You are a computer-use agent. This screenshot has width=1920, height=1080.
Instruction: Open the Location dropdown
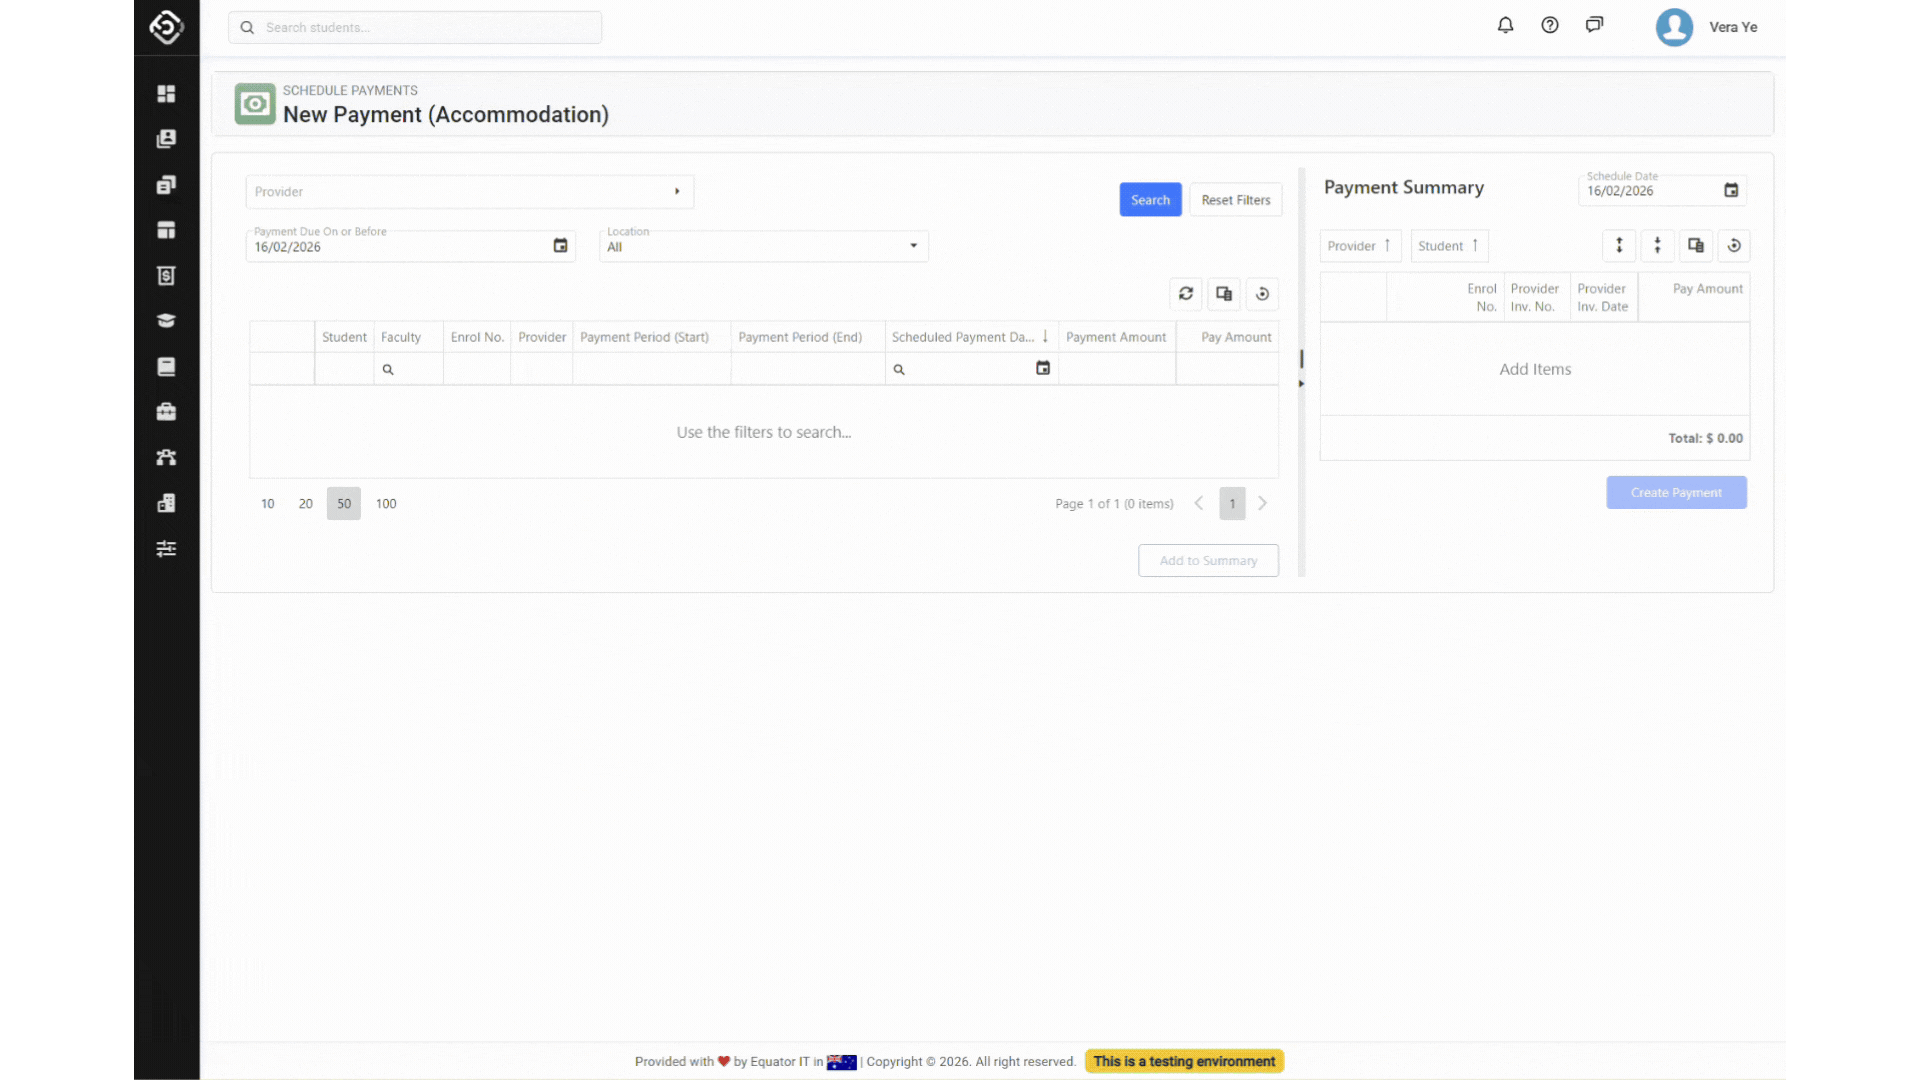click(x=913, y=246)
